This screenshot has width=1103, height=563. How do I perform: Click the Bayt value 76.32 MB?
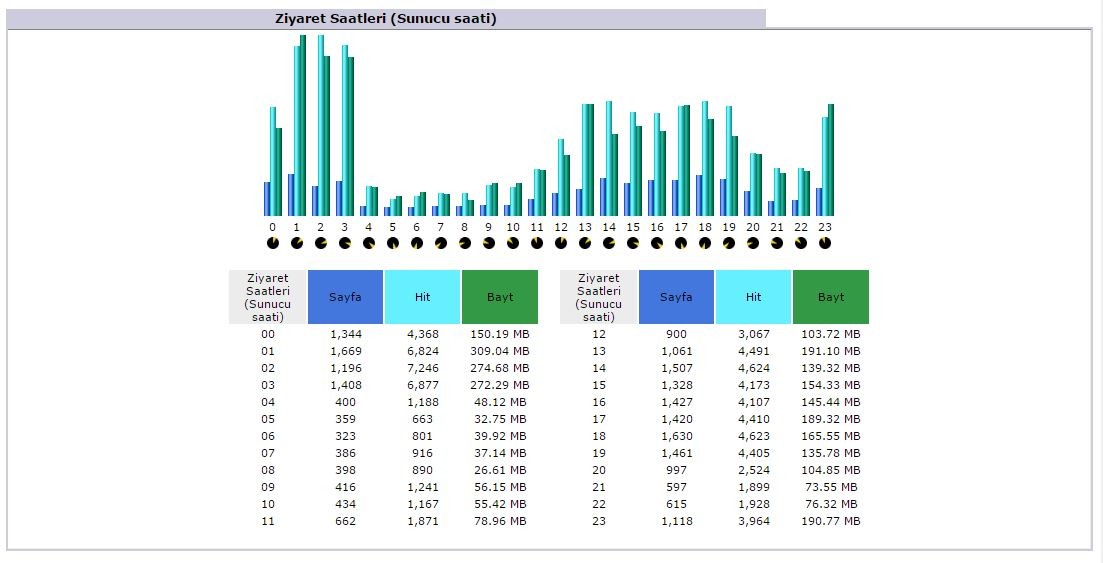(x=831, y=504)
